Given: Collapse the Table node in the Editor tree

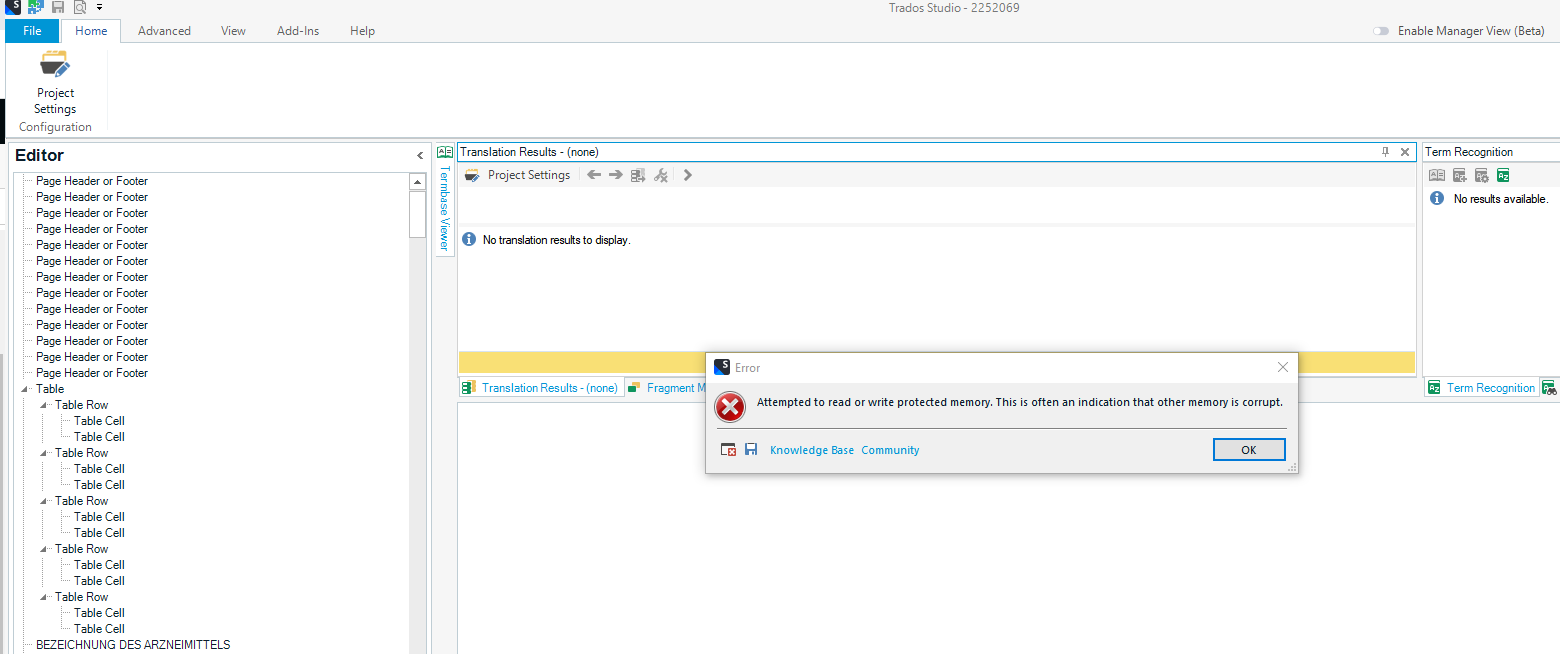Looking at the screenshot, I should click(25, 389).
